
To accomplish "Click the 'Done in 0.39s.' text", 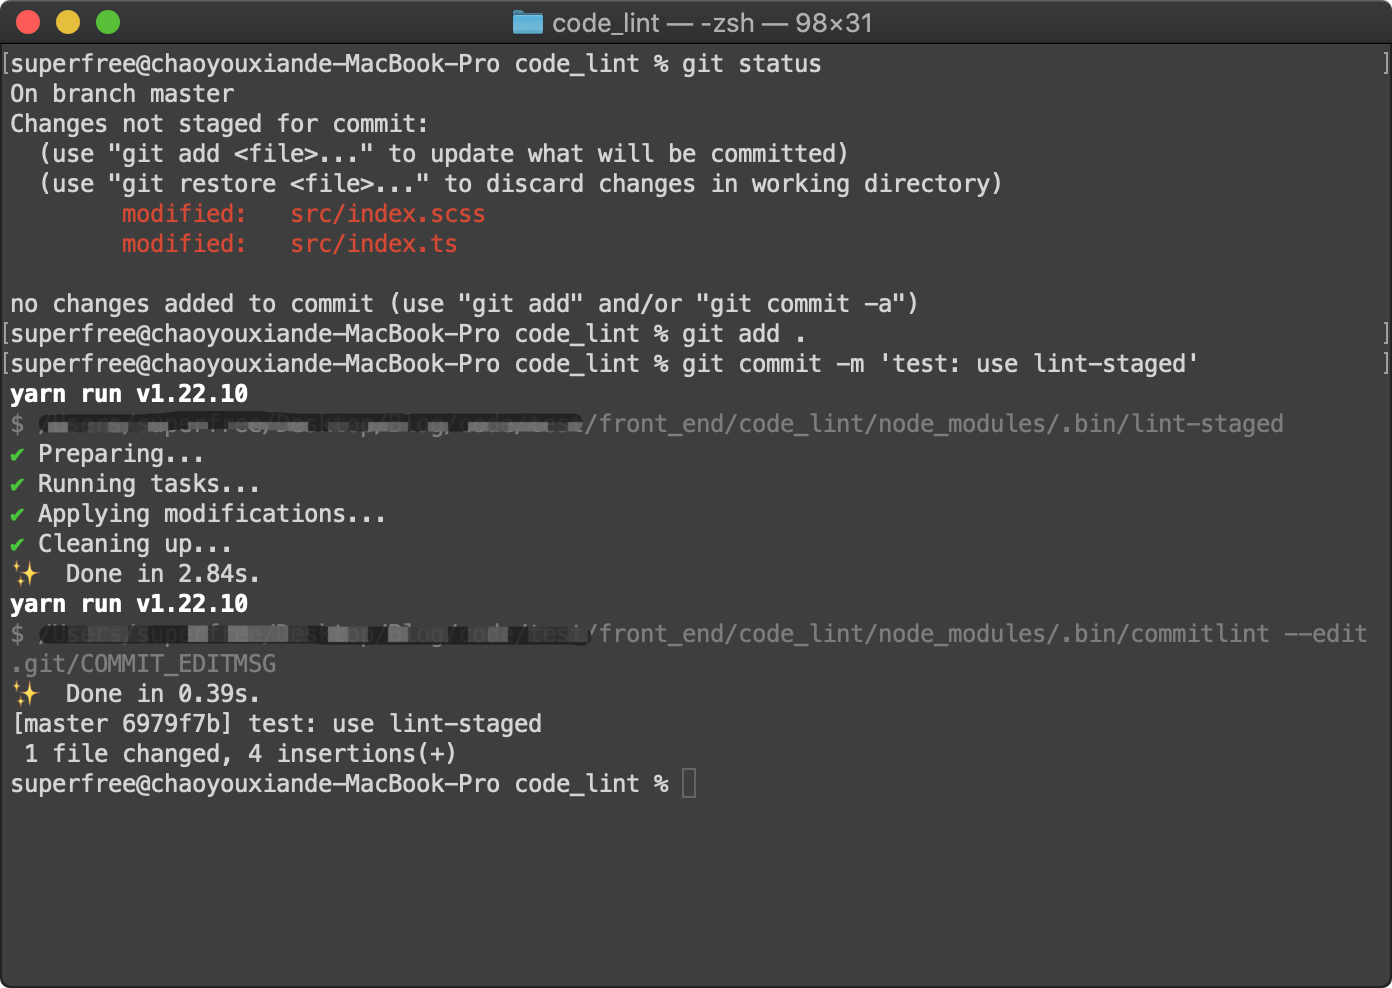I will [x=163, y=694].
